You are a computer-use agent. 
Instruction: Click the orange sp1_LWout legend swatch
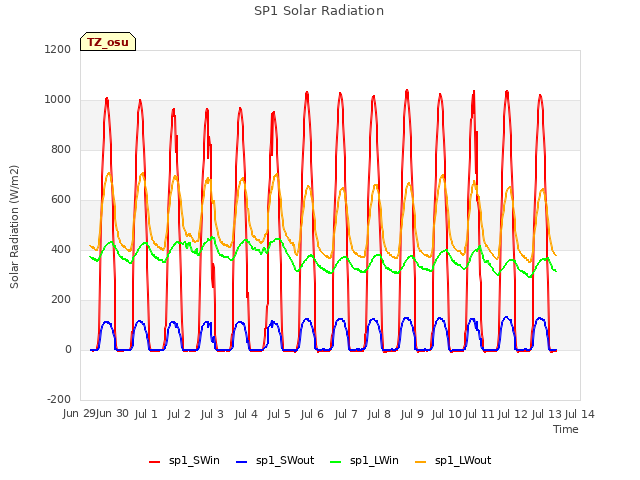click(420, 462)
